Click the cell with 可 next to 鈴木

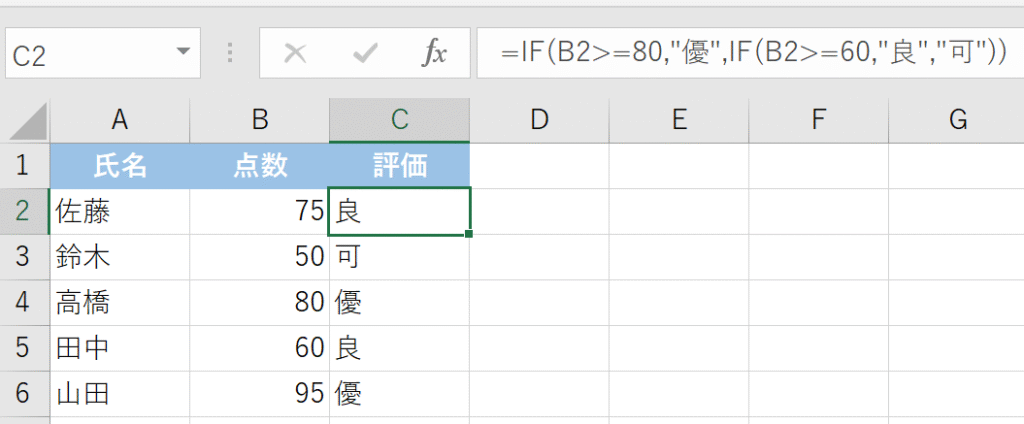(399, 257)
